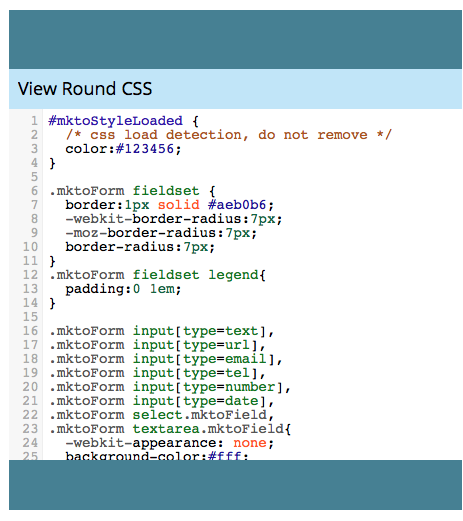Image resolution: width=463 pixels, height=521 pixels.
Task: Click '#mktoStyleLoaded' selector on line 1
Action: pyautogui.click(x=116, y=121)
